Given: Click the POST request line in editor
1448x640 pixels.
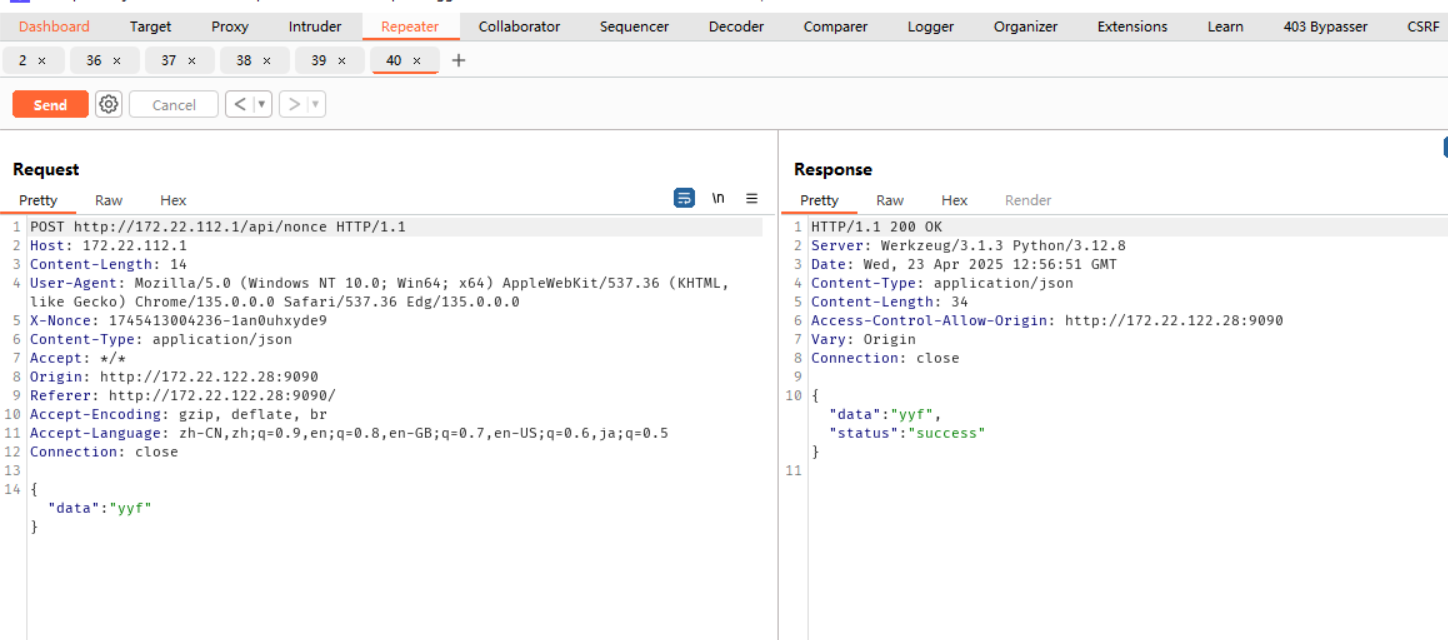Looking at the screenshot, I should [218, 227].
